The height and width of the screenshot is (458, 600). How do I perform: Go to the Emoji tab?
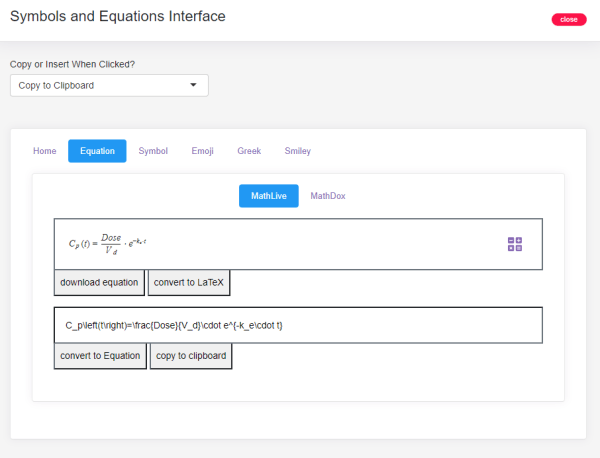tap(202, 151)
